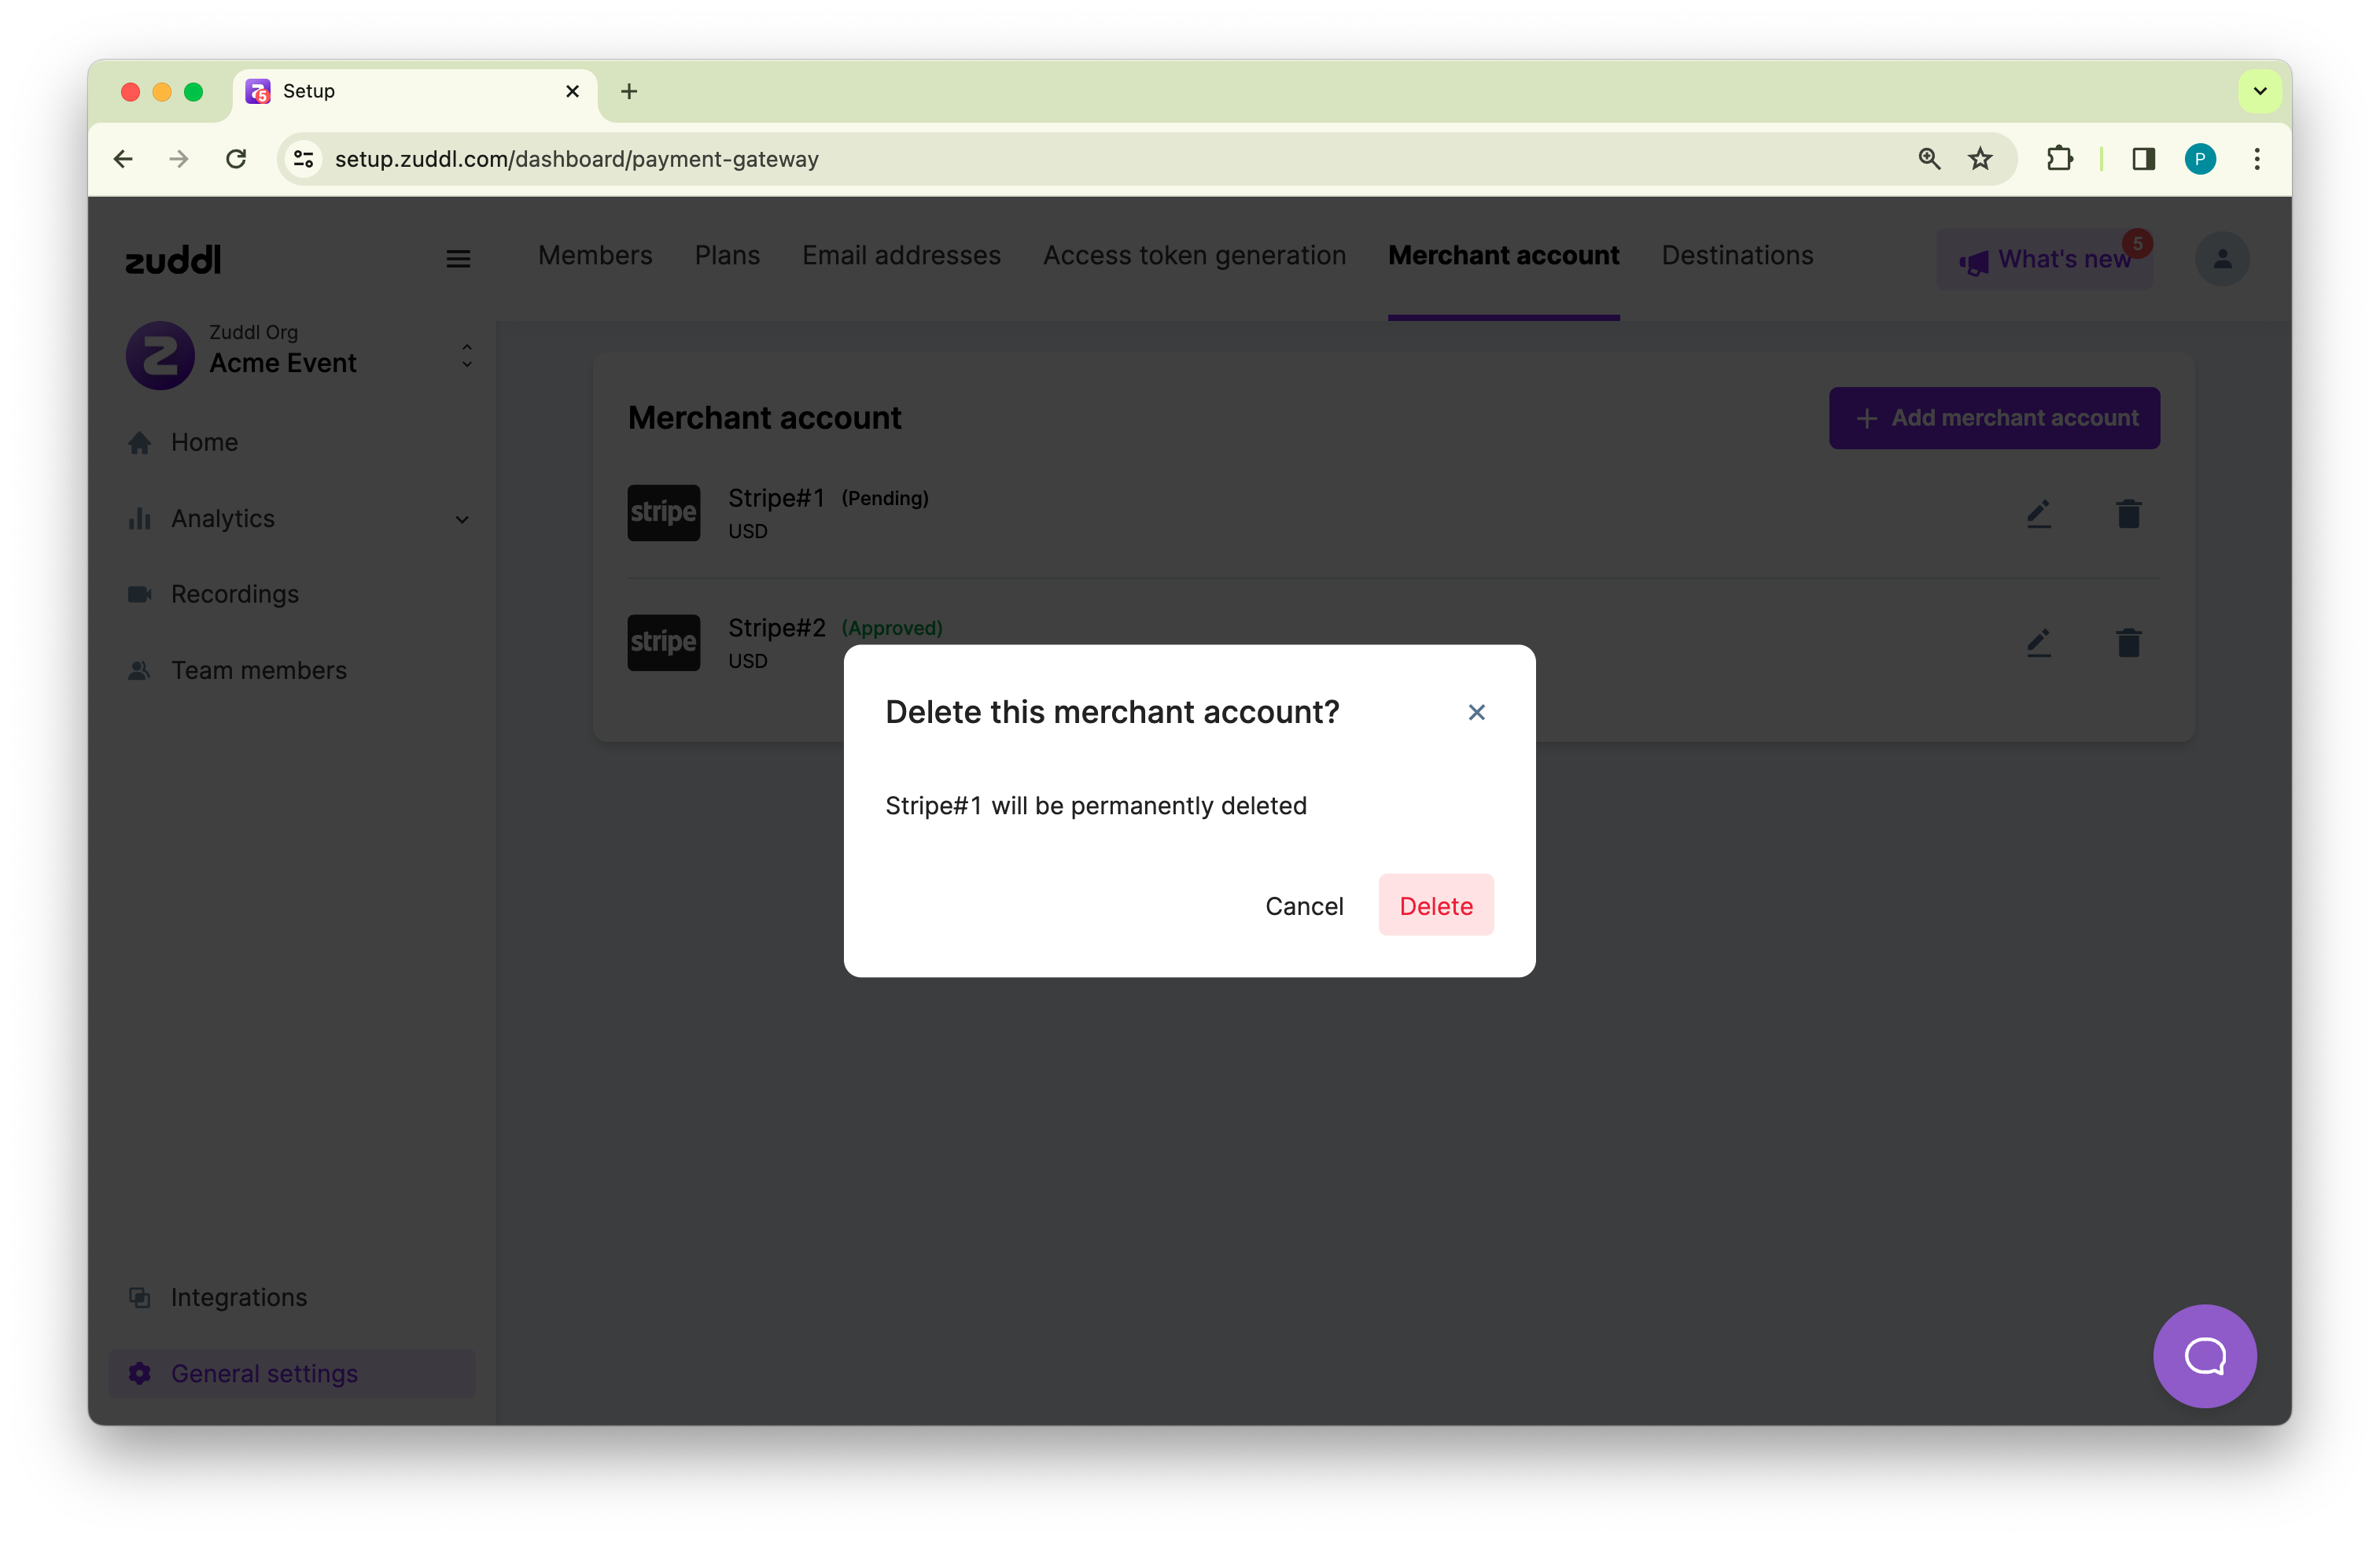Click the Delete button in the dialog

(x=1435, y=905)
